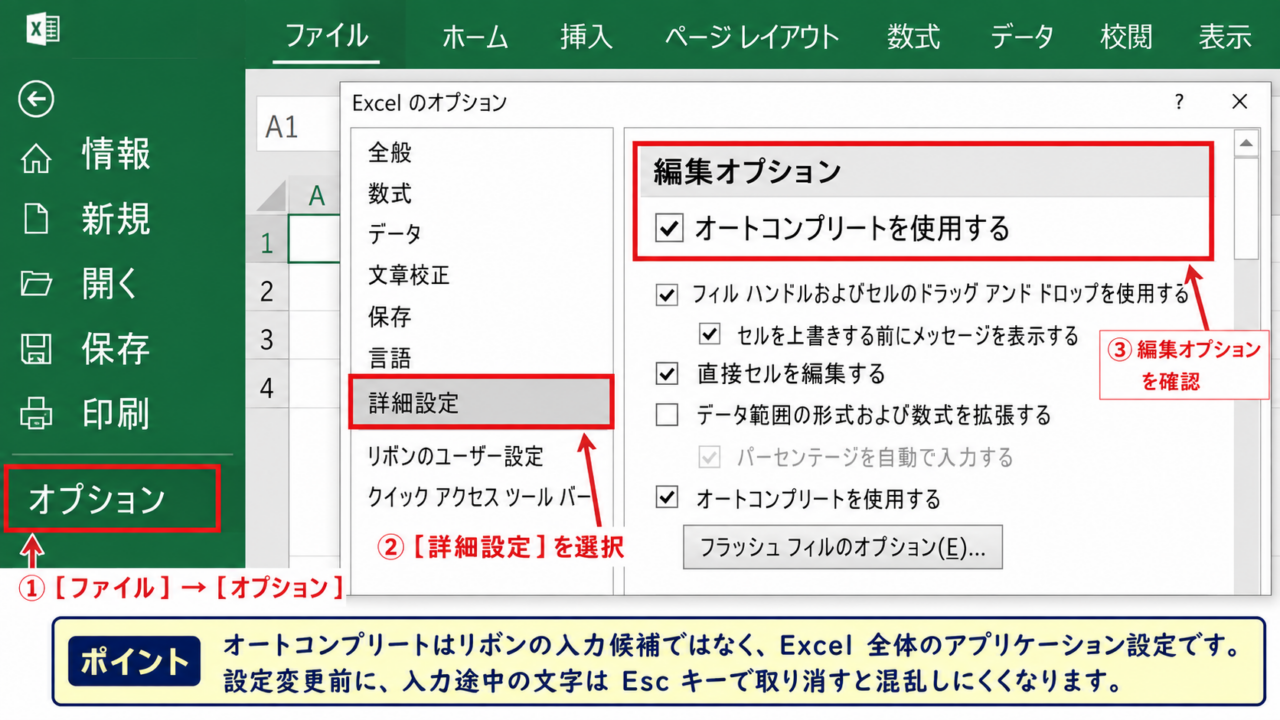Select row 1 header in worksheet

[x=266, y=240]
